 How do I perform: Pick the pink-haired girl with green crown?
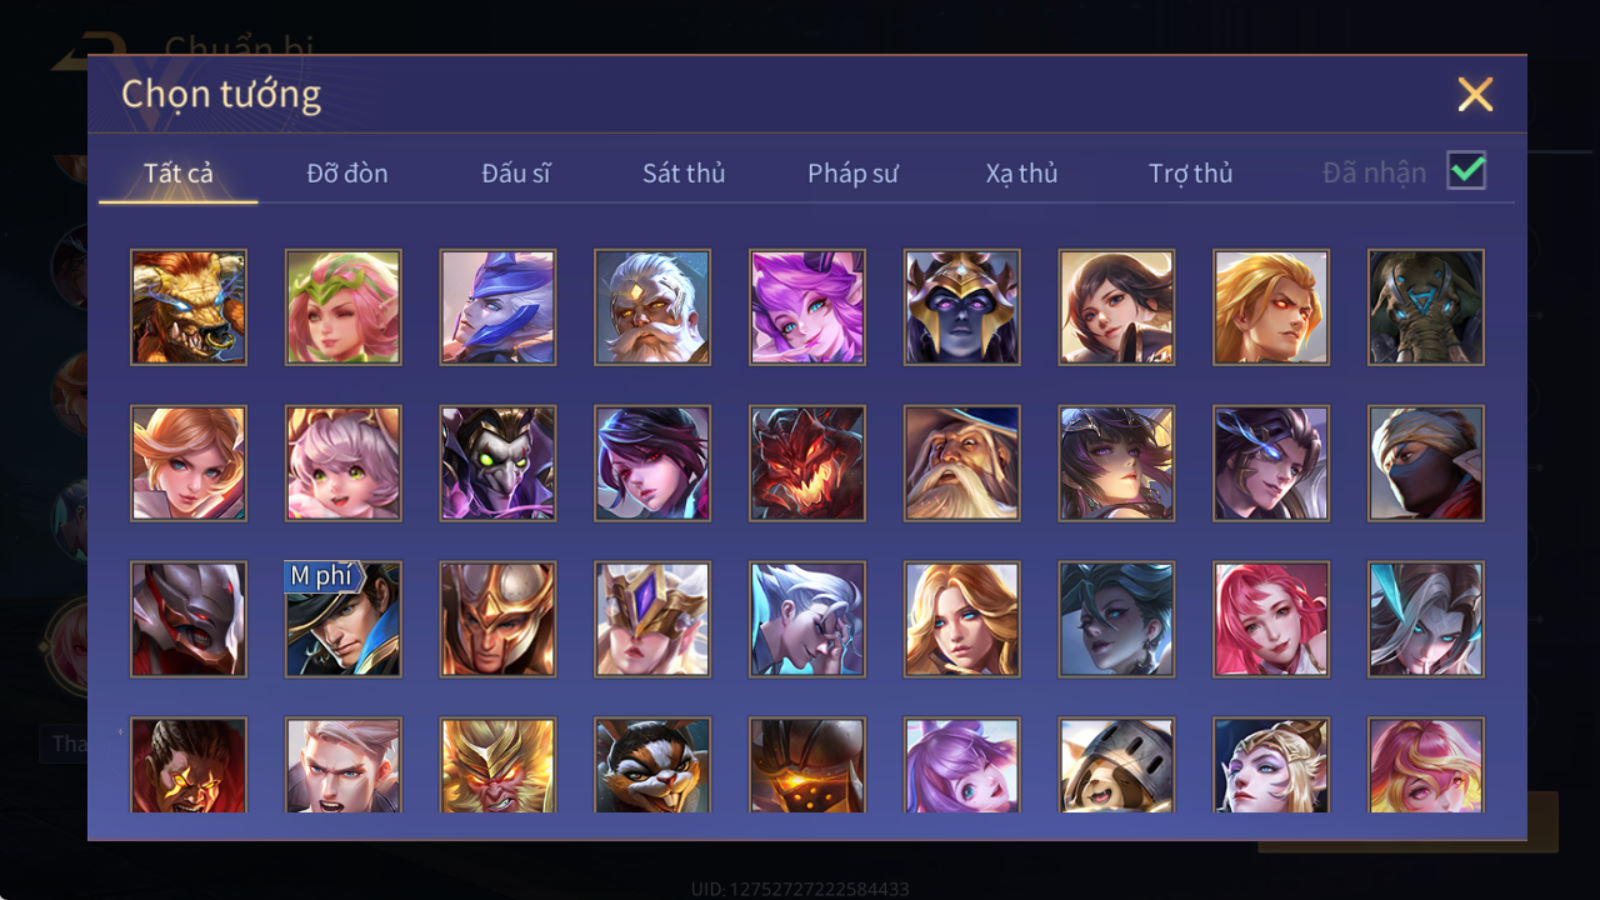343,307
